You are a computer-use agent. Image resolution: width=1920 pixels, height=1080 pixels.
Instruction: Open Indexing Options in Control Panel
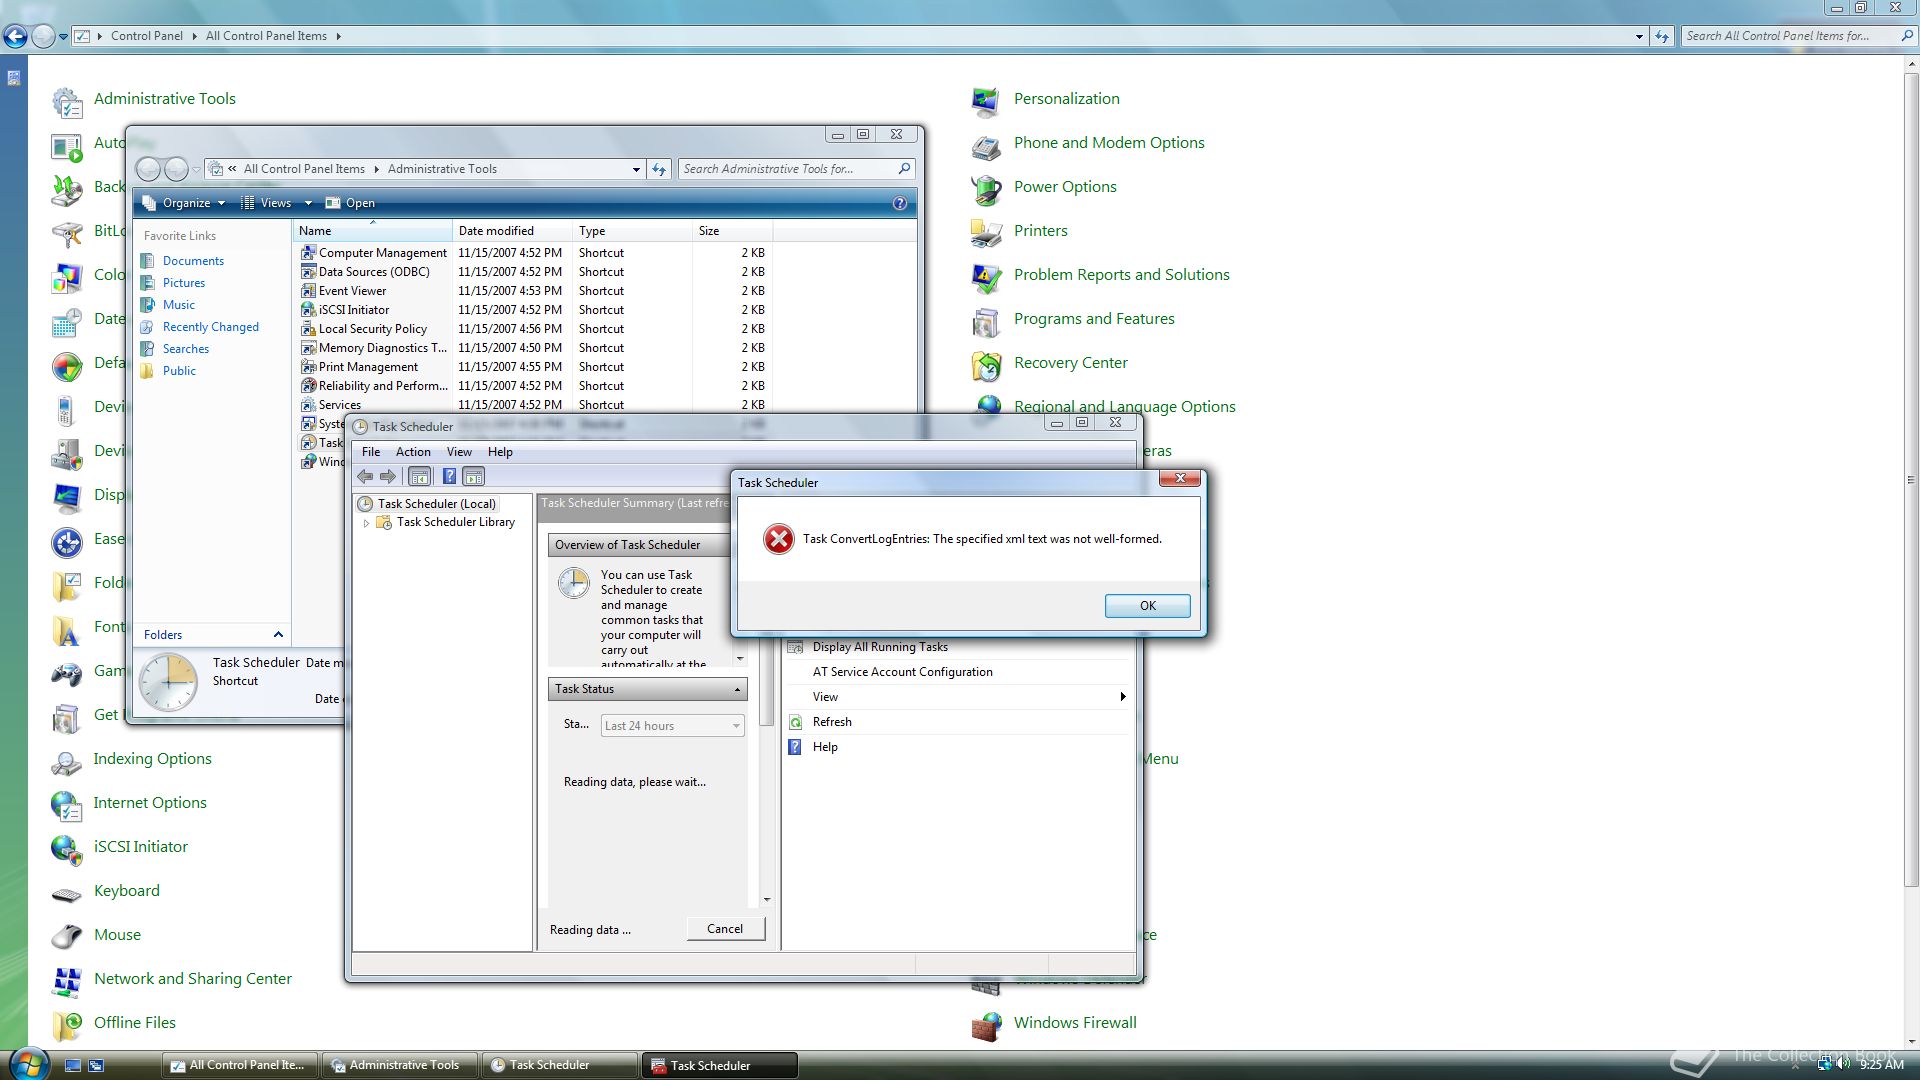tap(152, 759)
